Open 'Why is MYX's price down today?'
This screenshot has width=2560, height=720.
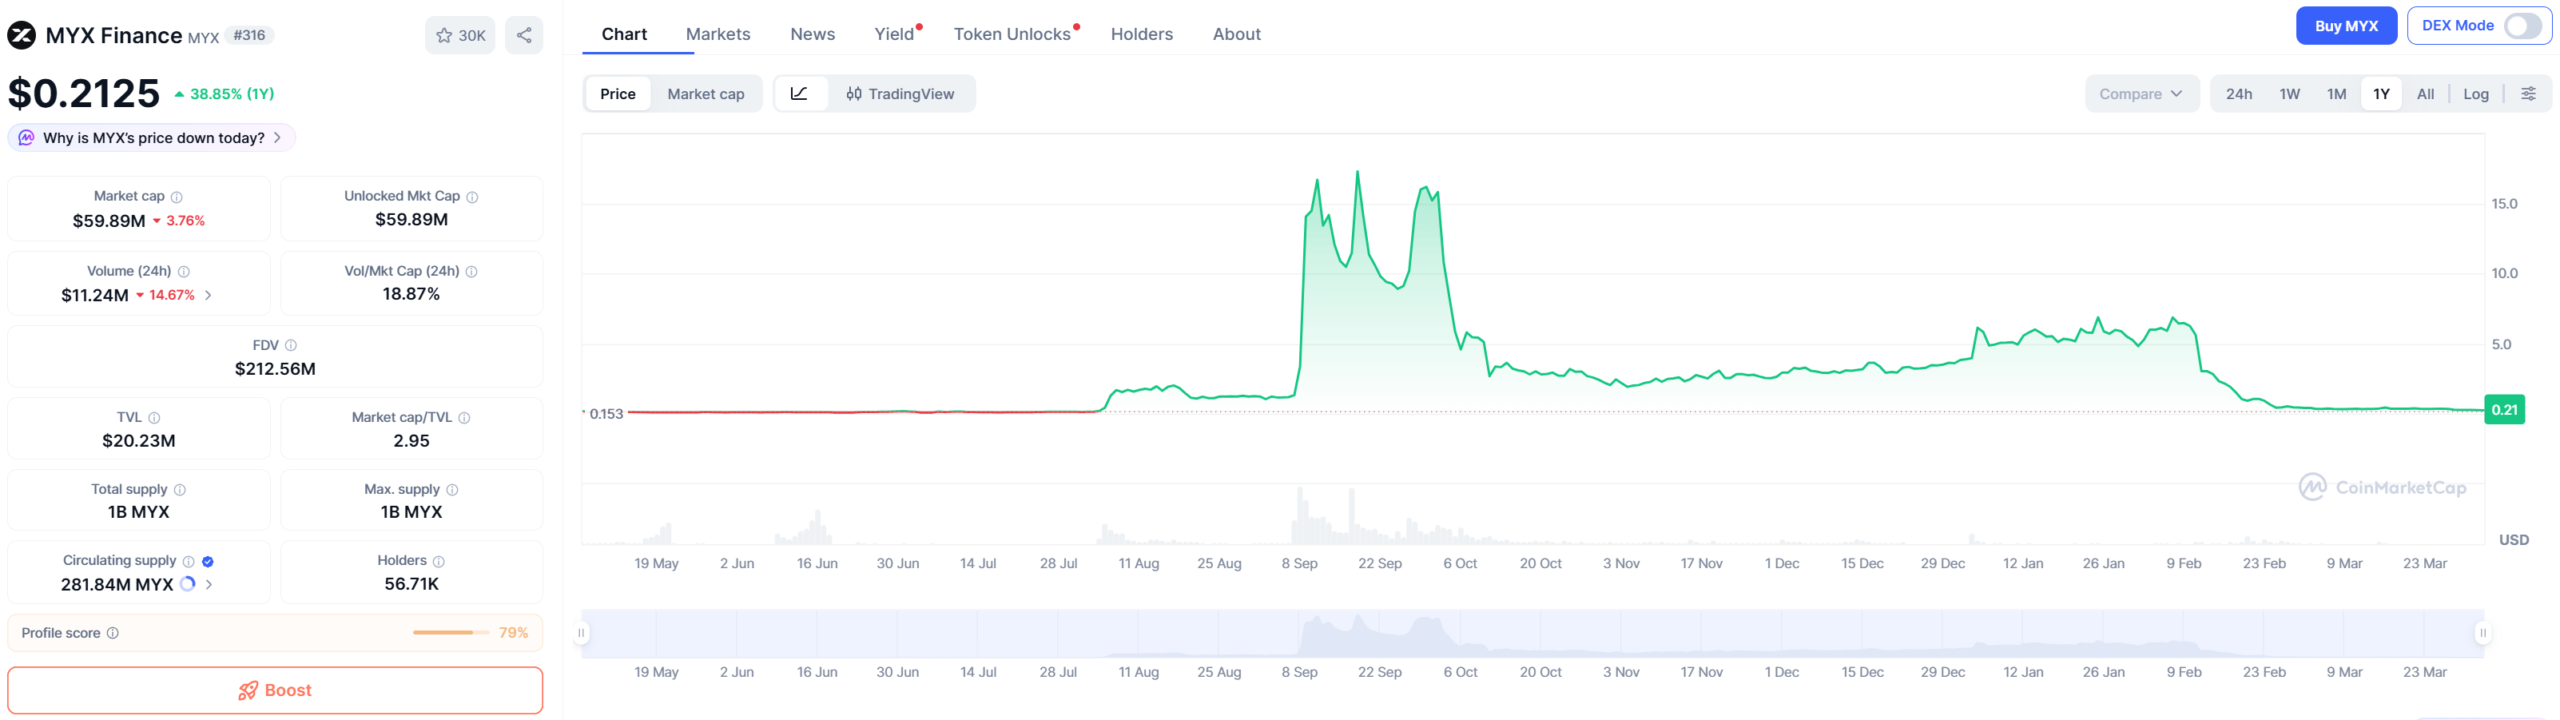pos(152,138)
